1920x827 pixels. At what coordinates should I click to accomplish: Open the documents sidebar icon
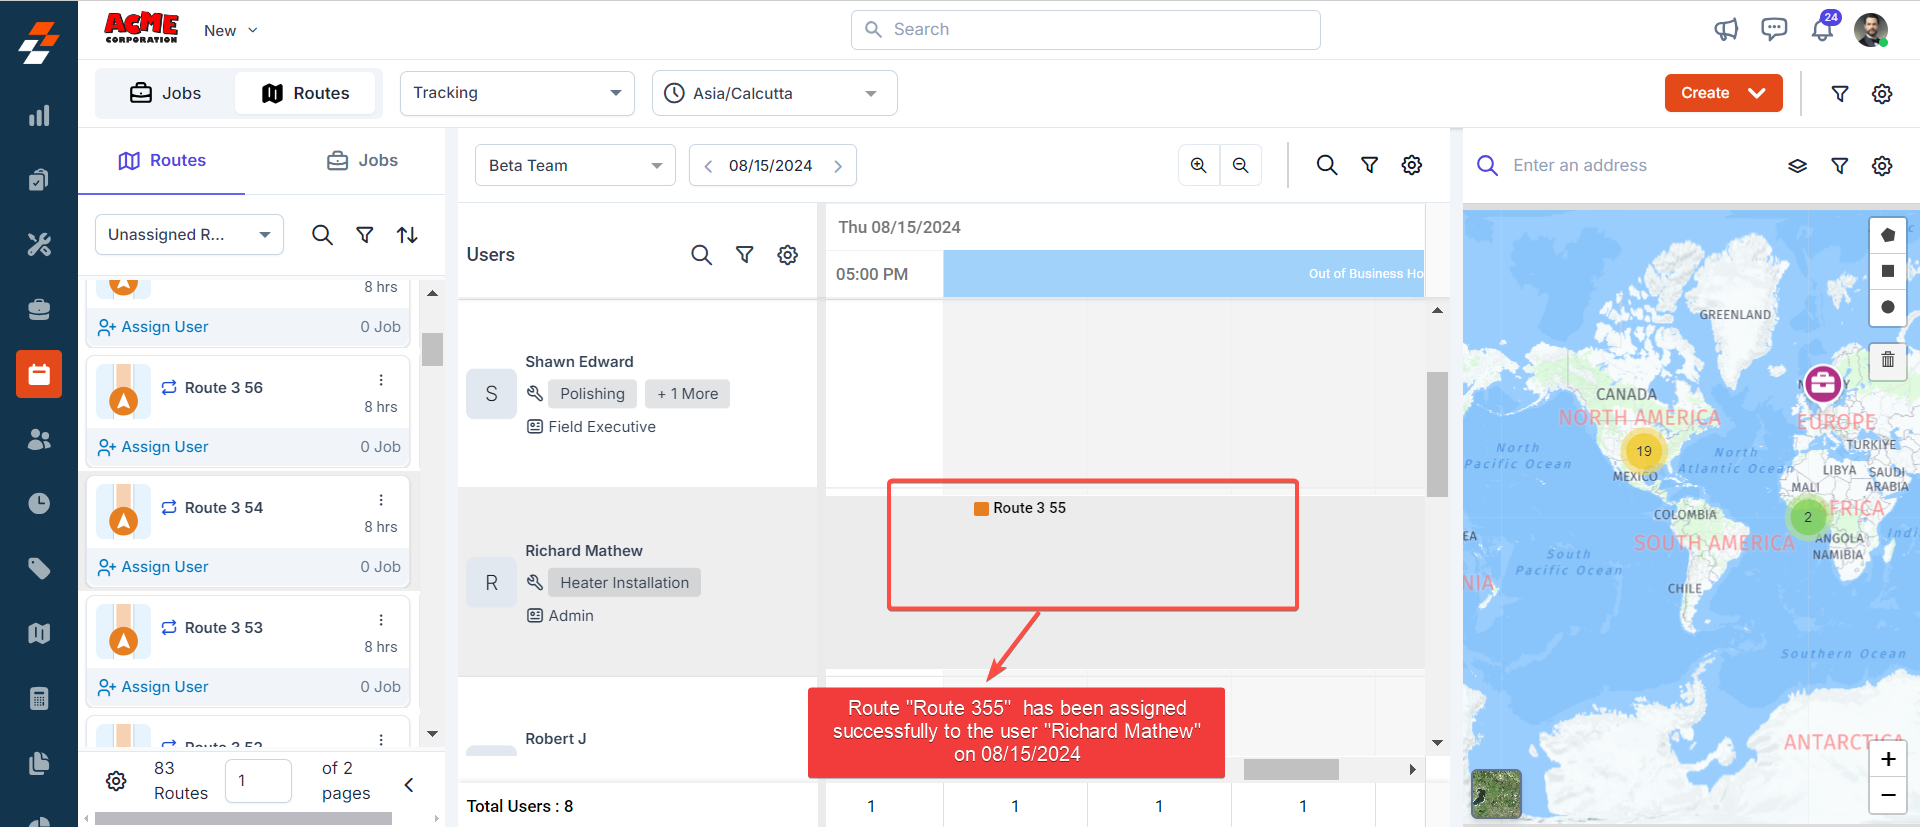[x=39, y=763]
